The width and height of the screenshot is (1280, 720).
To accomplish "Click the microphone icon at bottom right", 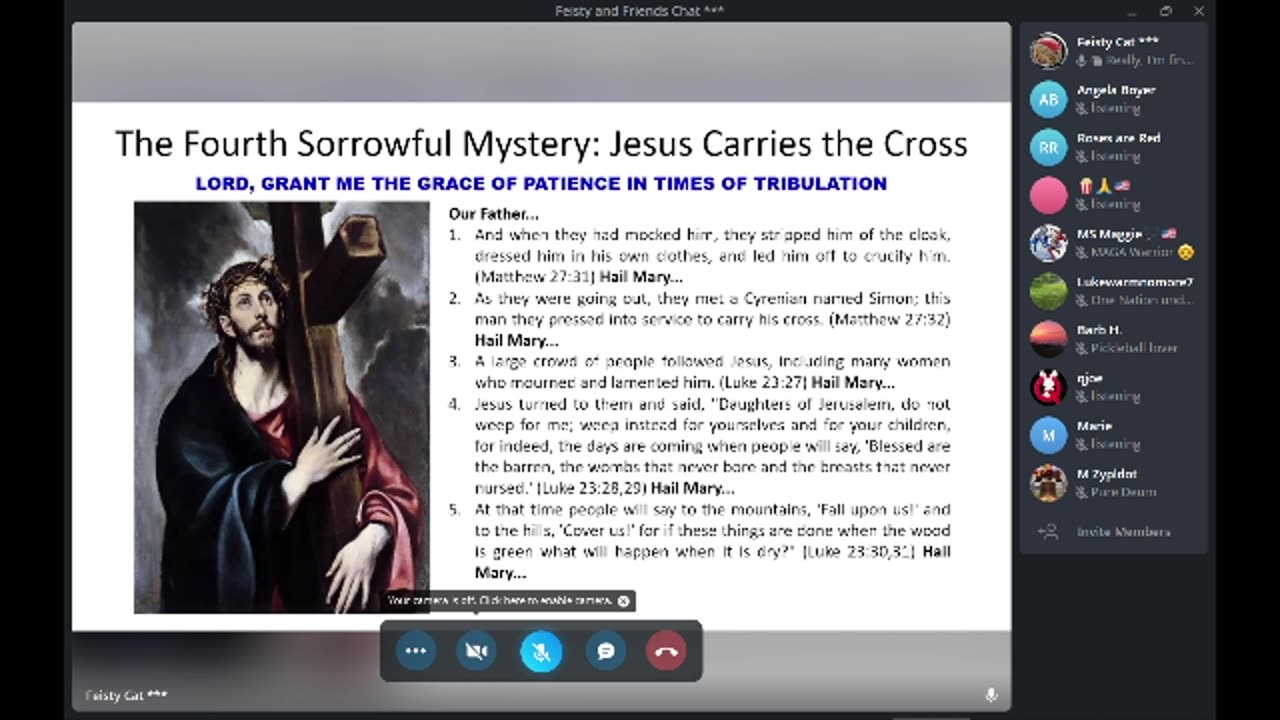I will pyautogui.click(x=991, y=695).
